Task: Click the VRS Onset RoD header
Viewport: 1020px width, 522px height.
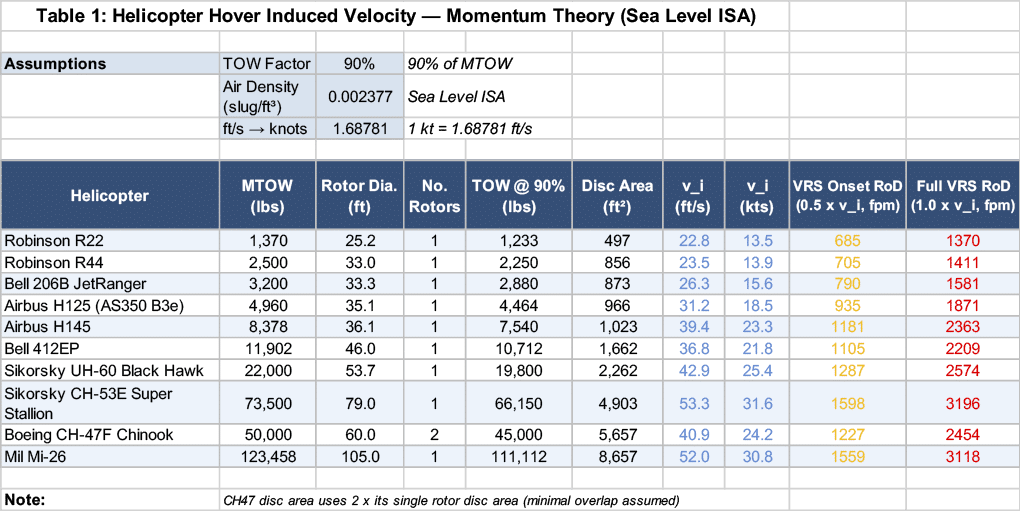Action: (848, 195)
